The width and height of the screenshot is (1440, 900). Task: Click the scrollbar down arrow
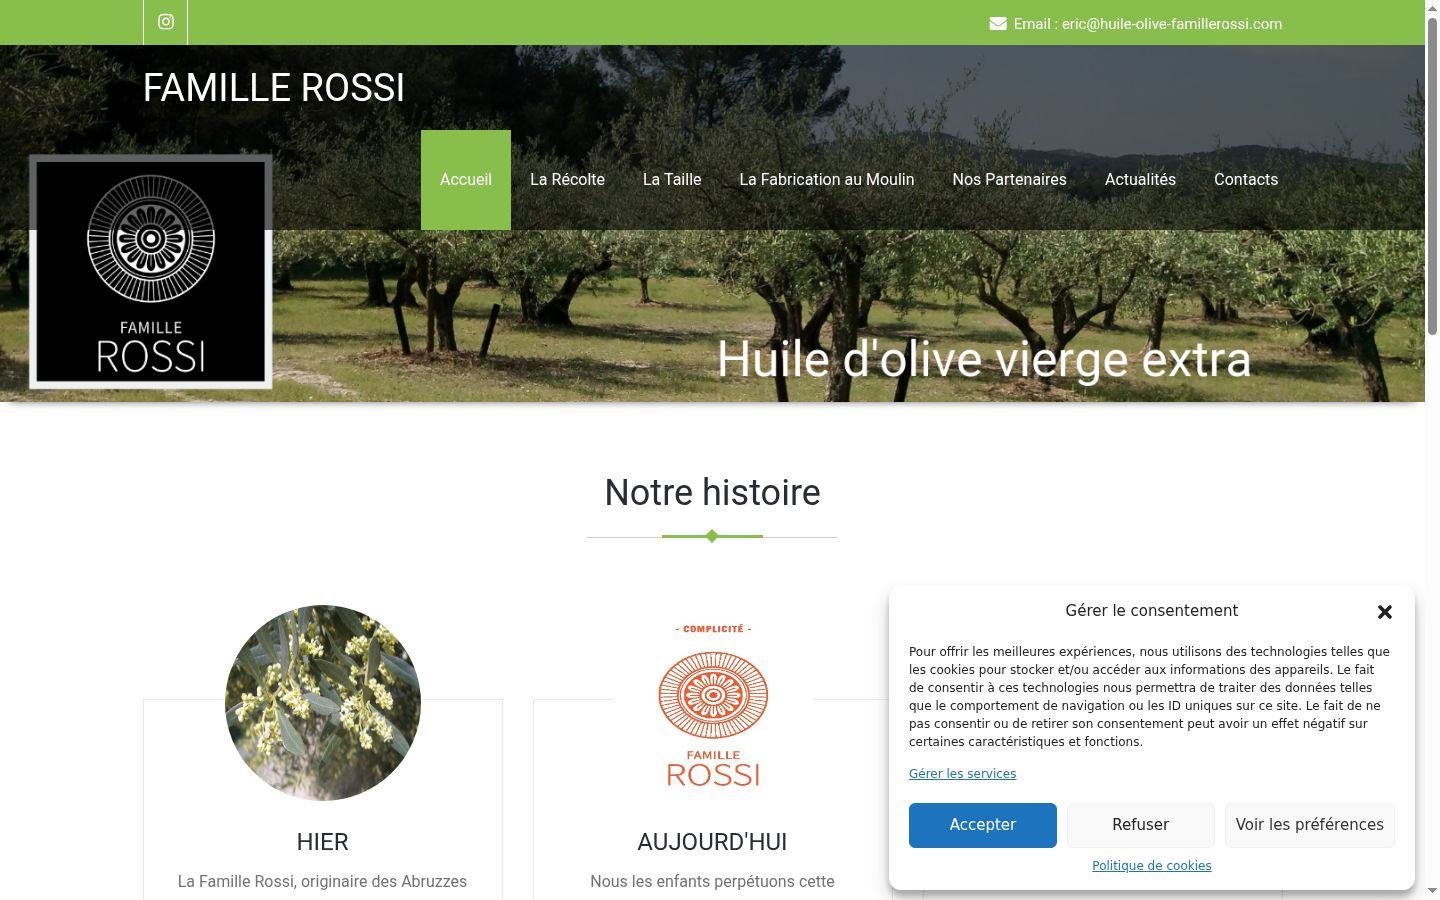point(1432,890)
